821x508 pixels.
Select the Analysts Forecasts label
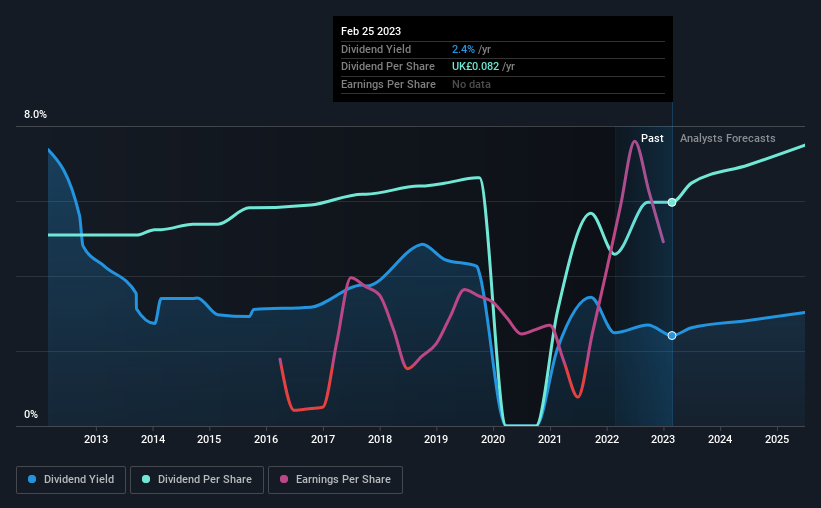727,138
